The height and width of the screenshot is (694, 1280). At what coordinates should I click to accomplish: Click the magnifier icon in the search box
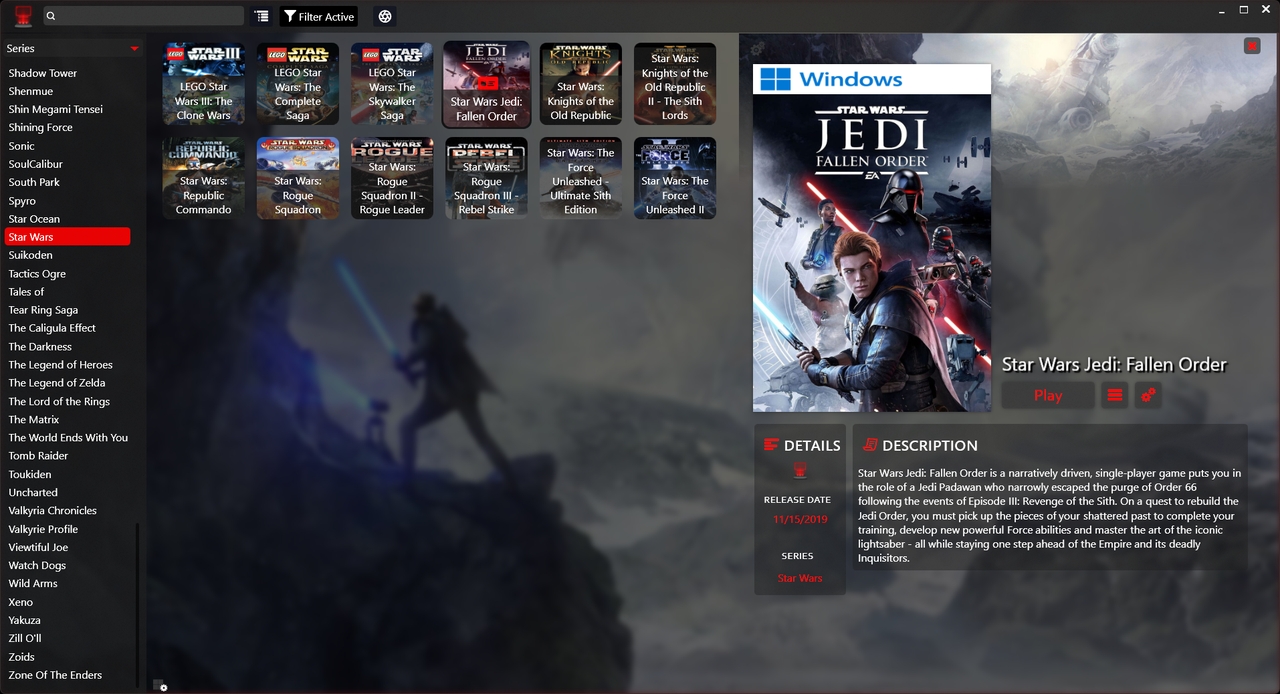tap(51, 16)
